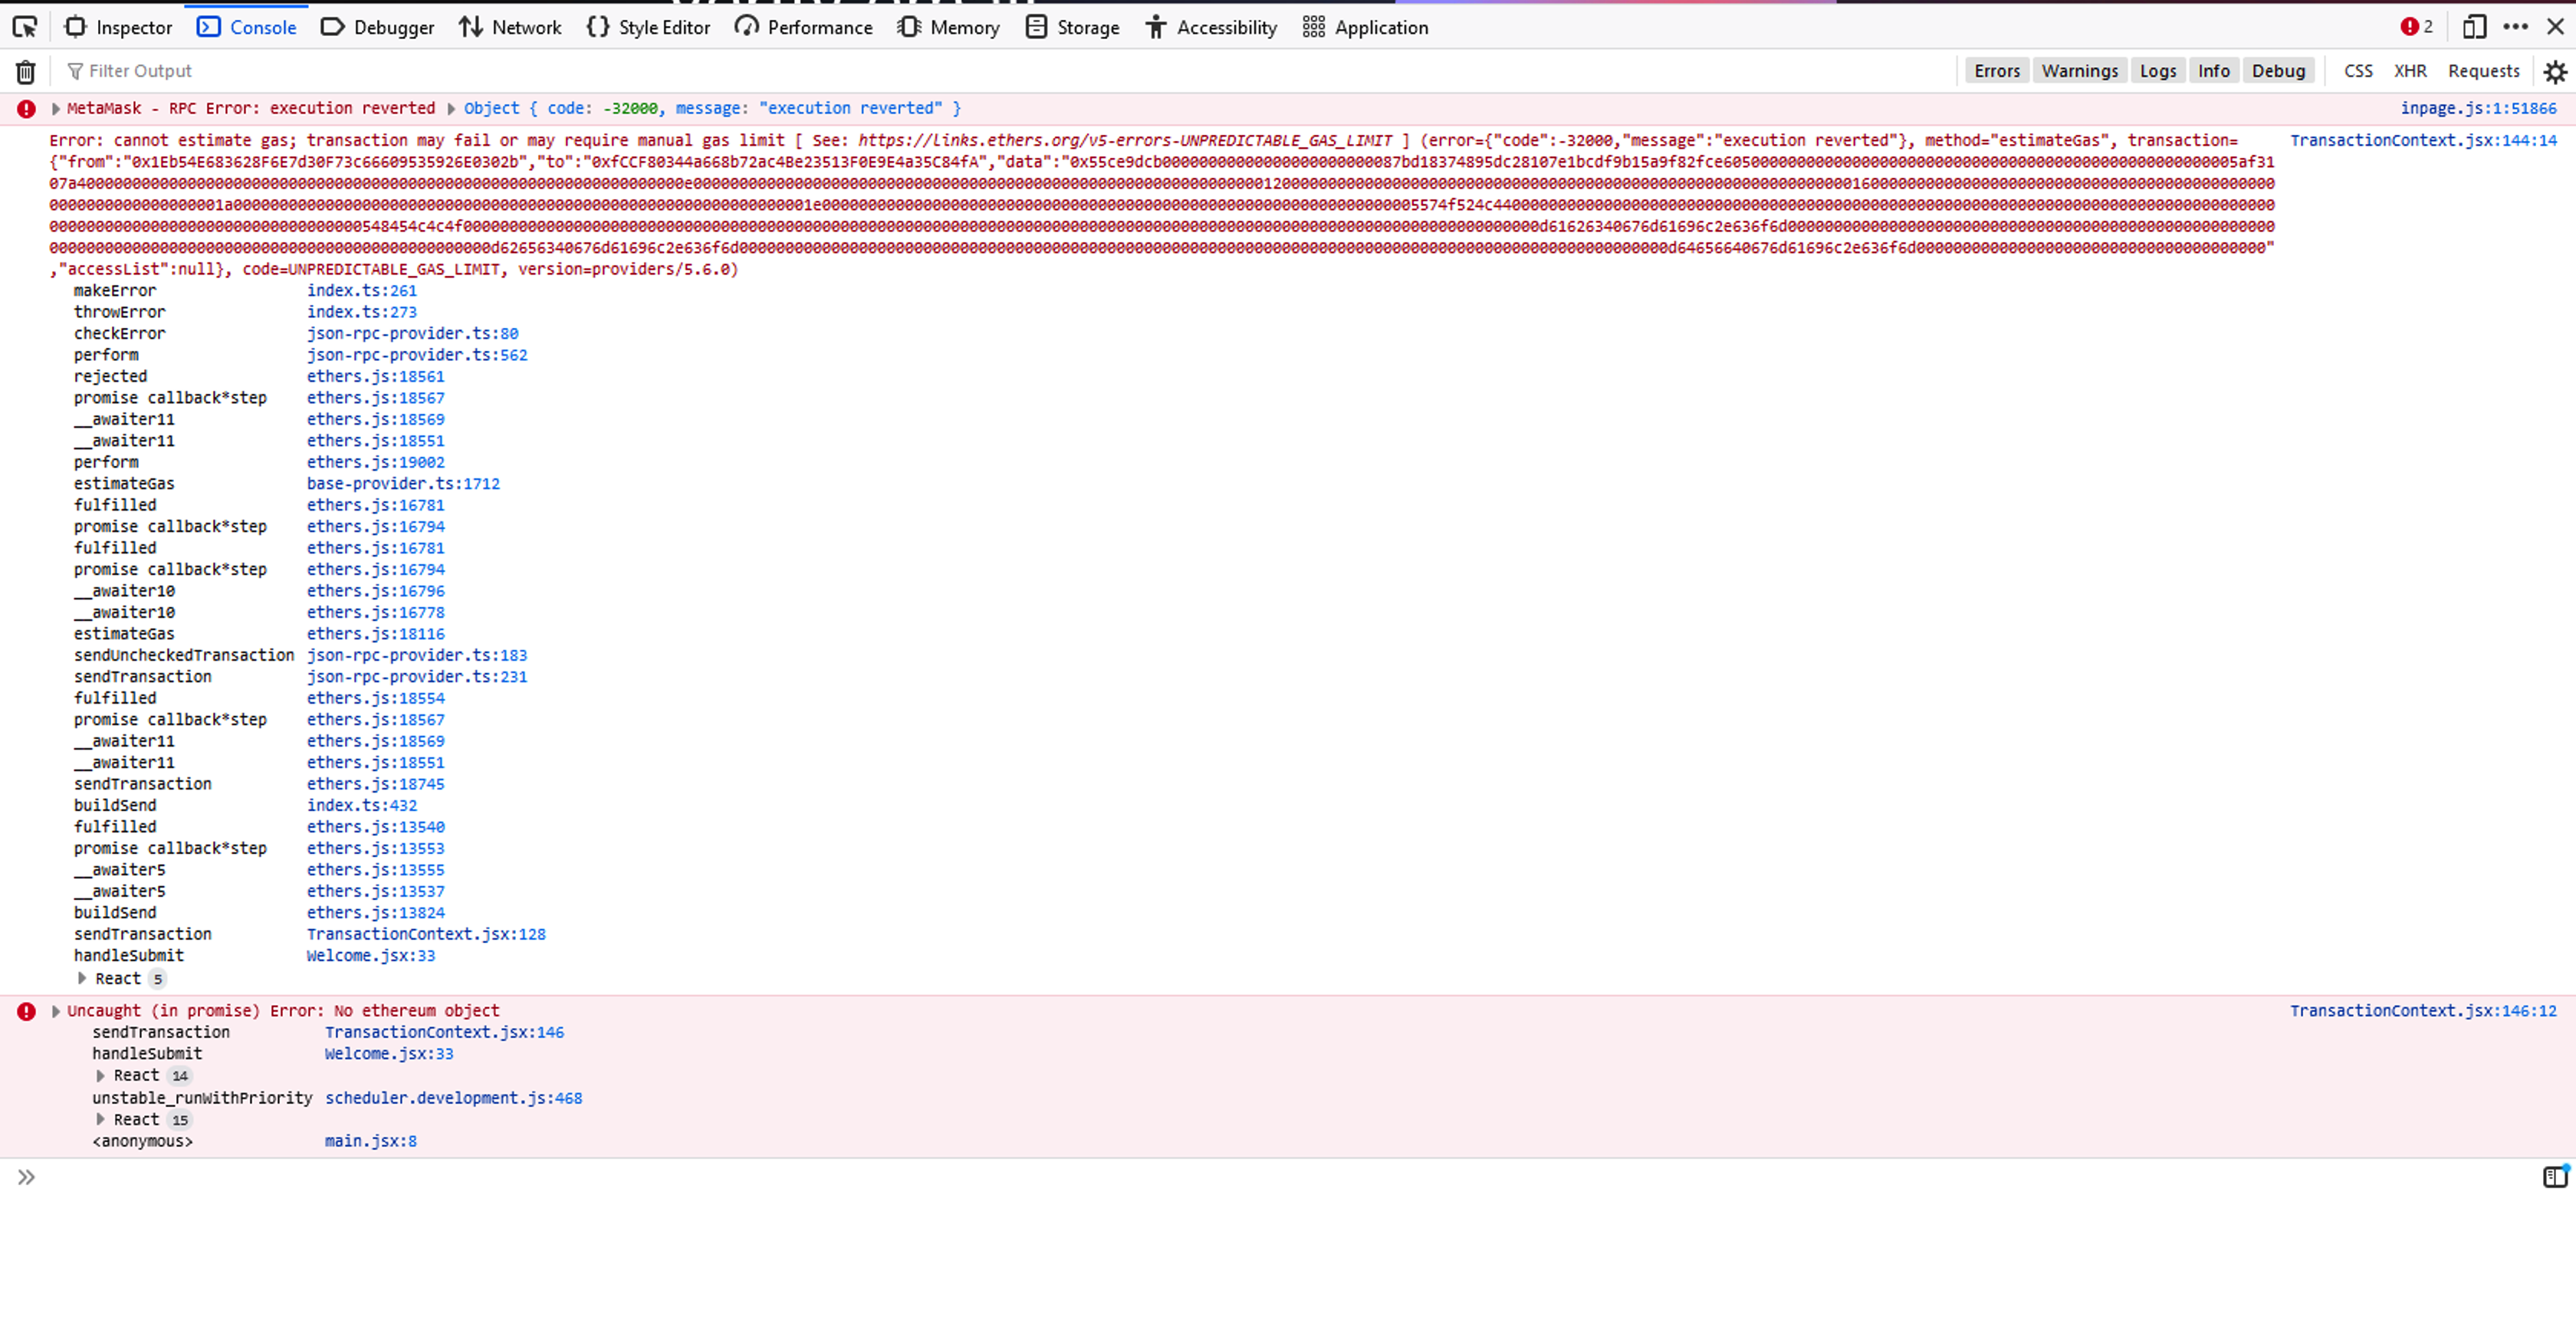Click the Filter Output input field
Screen dimensions: 2576x1343
140,71
